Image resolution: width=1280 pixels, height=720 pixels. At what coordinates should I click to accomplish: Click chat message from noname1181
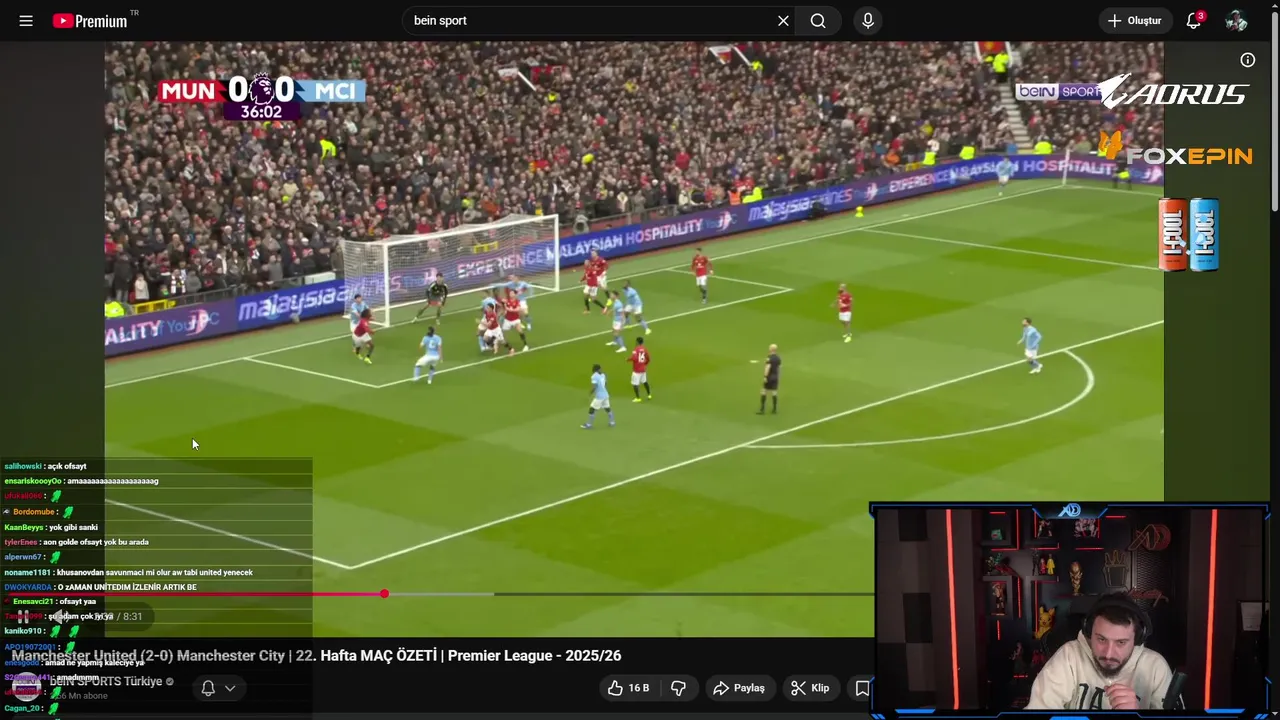(128, 573)
